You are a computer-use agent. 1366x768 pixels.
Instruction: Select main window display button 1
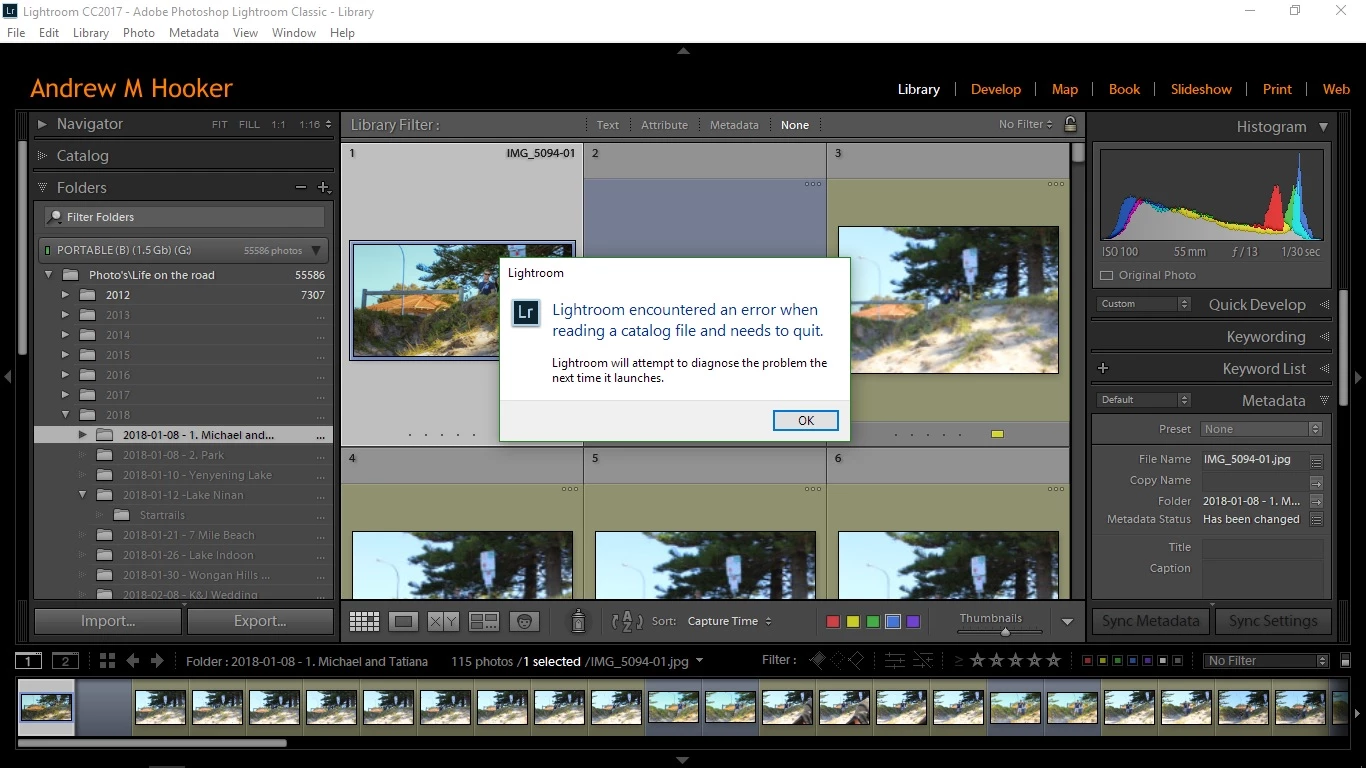(29, 661)
